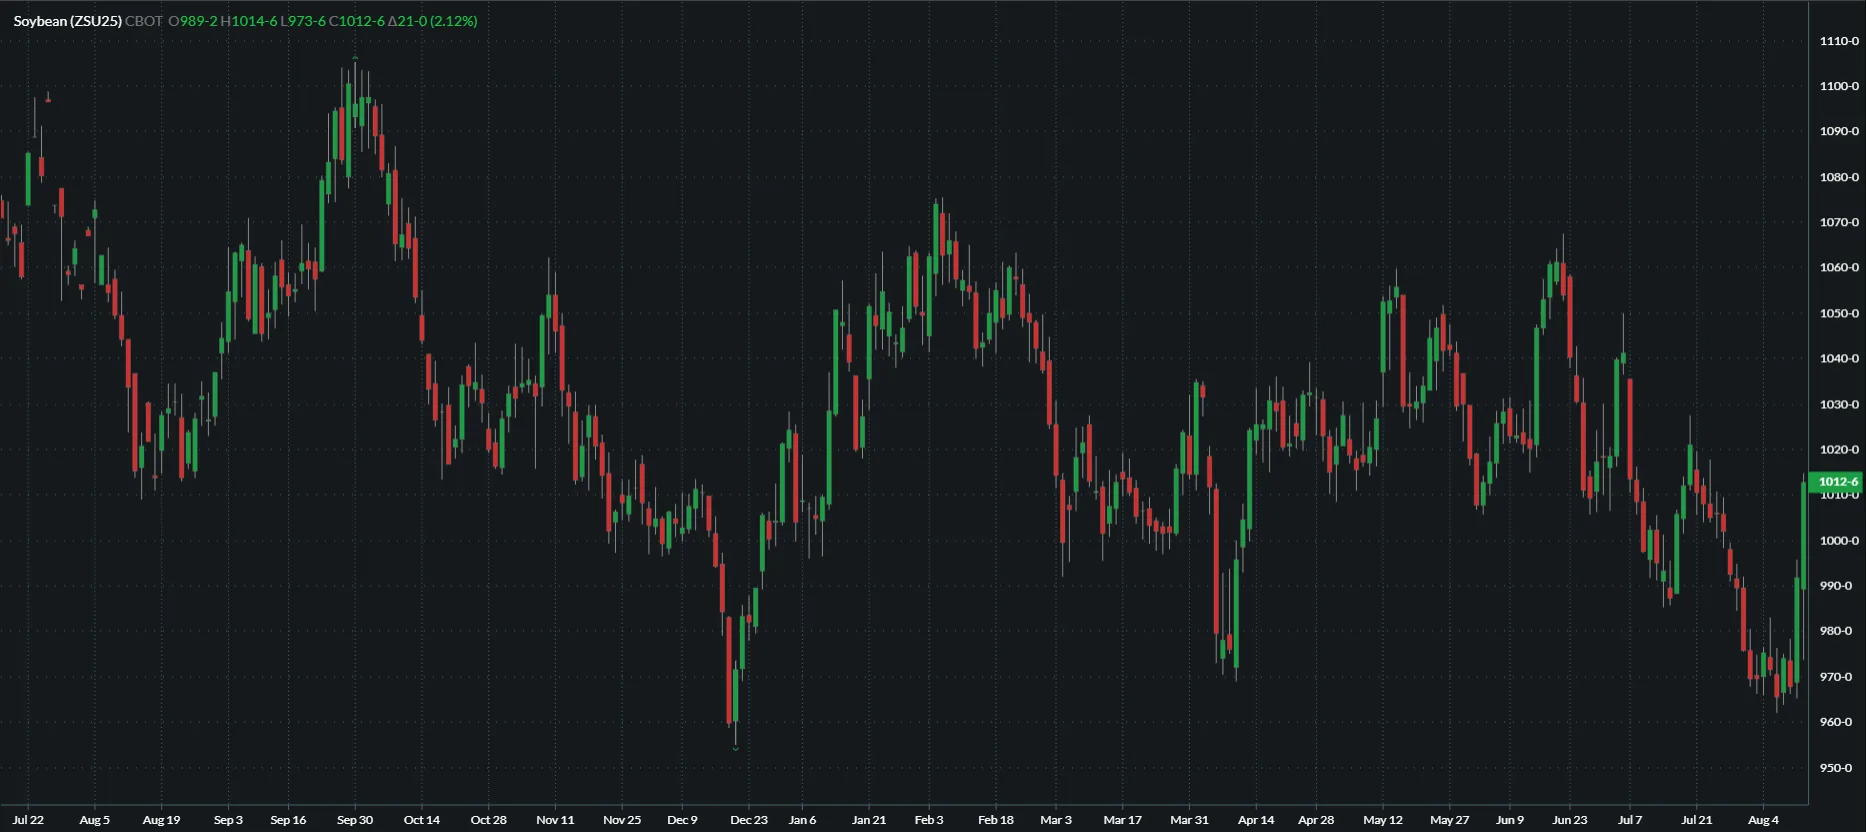
Task: Click the high marker above the Sep 30 peak
Action: (355, 58)
